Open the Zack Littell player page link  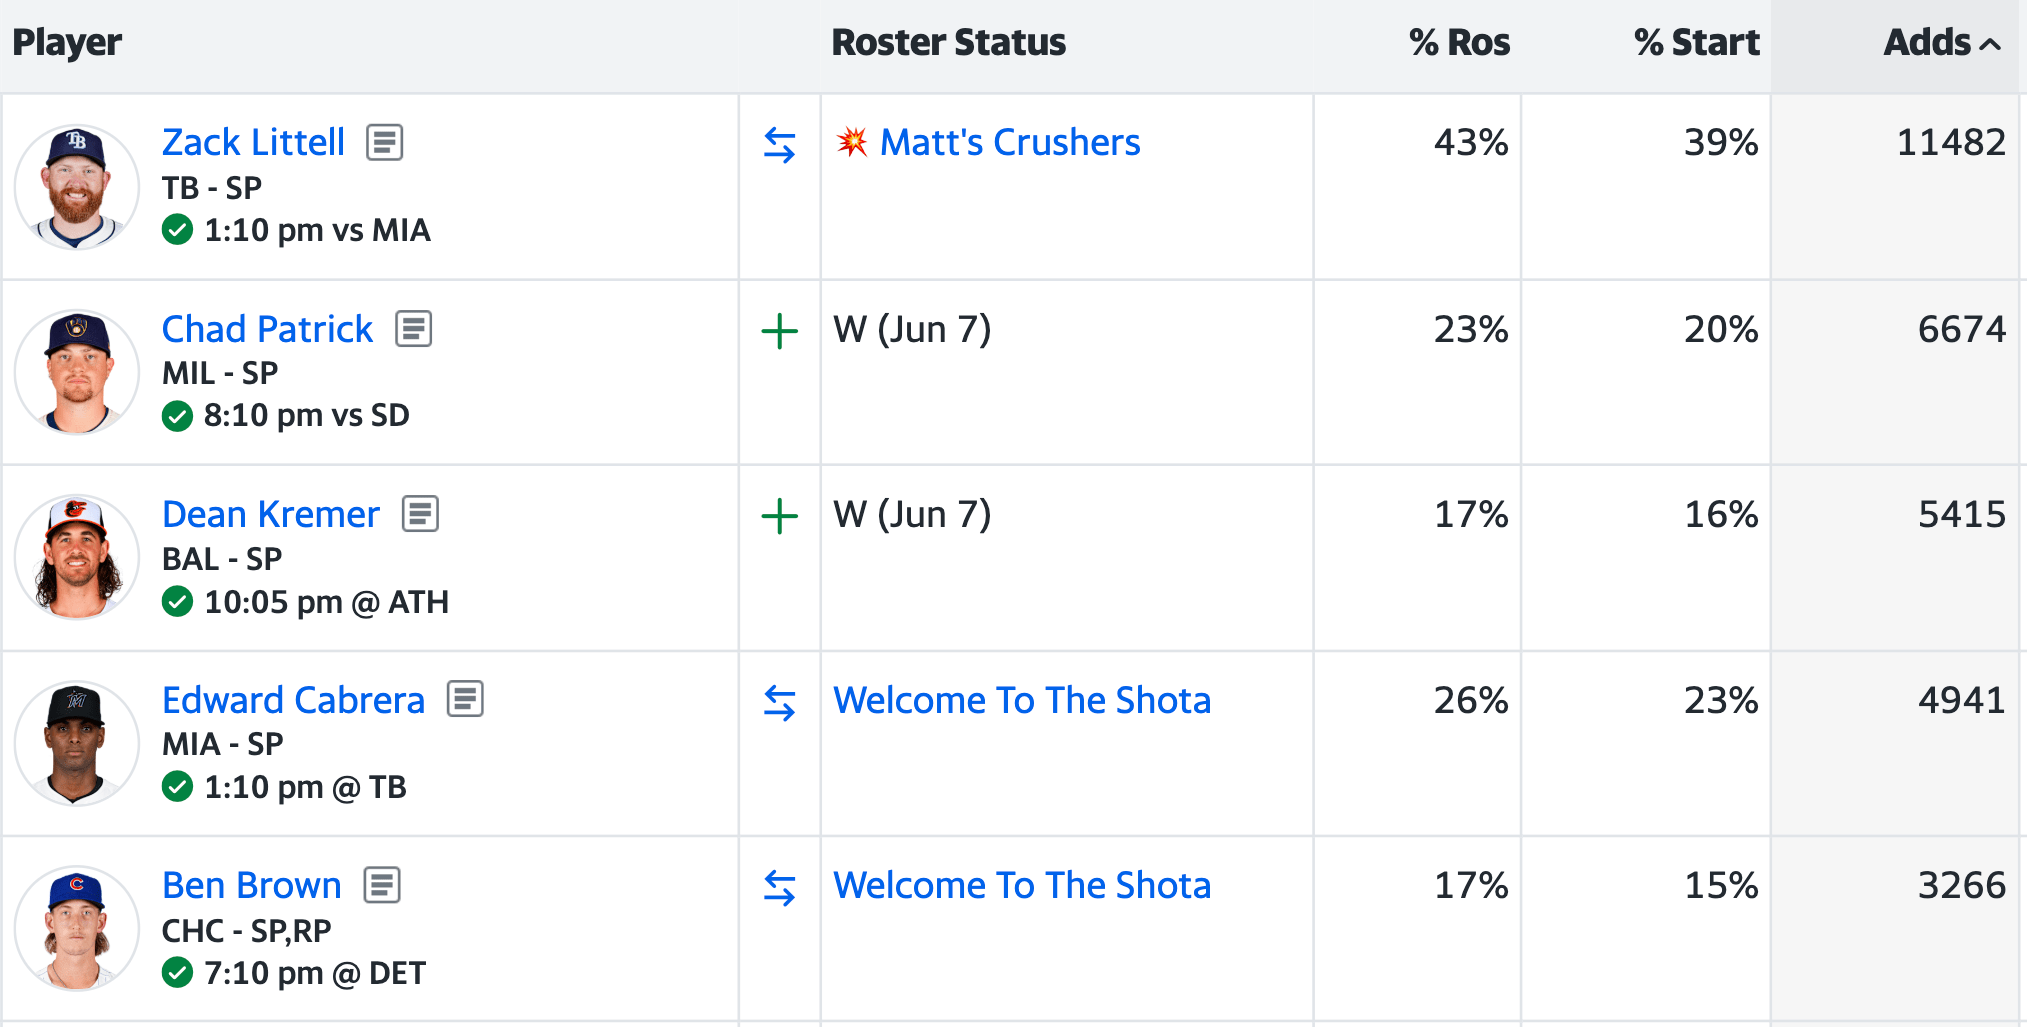click(x=253, y=143)
